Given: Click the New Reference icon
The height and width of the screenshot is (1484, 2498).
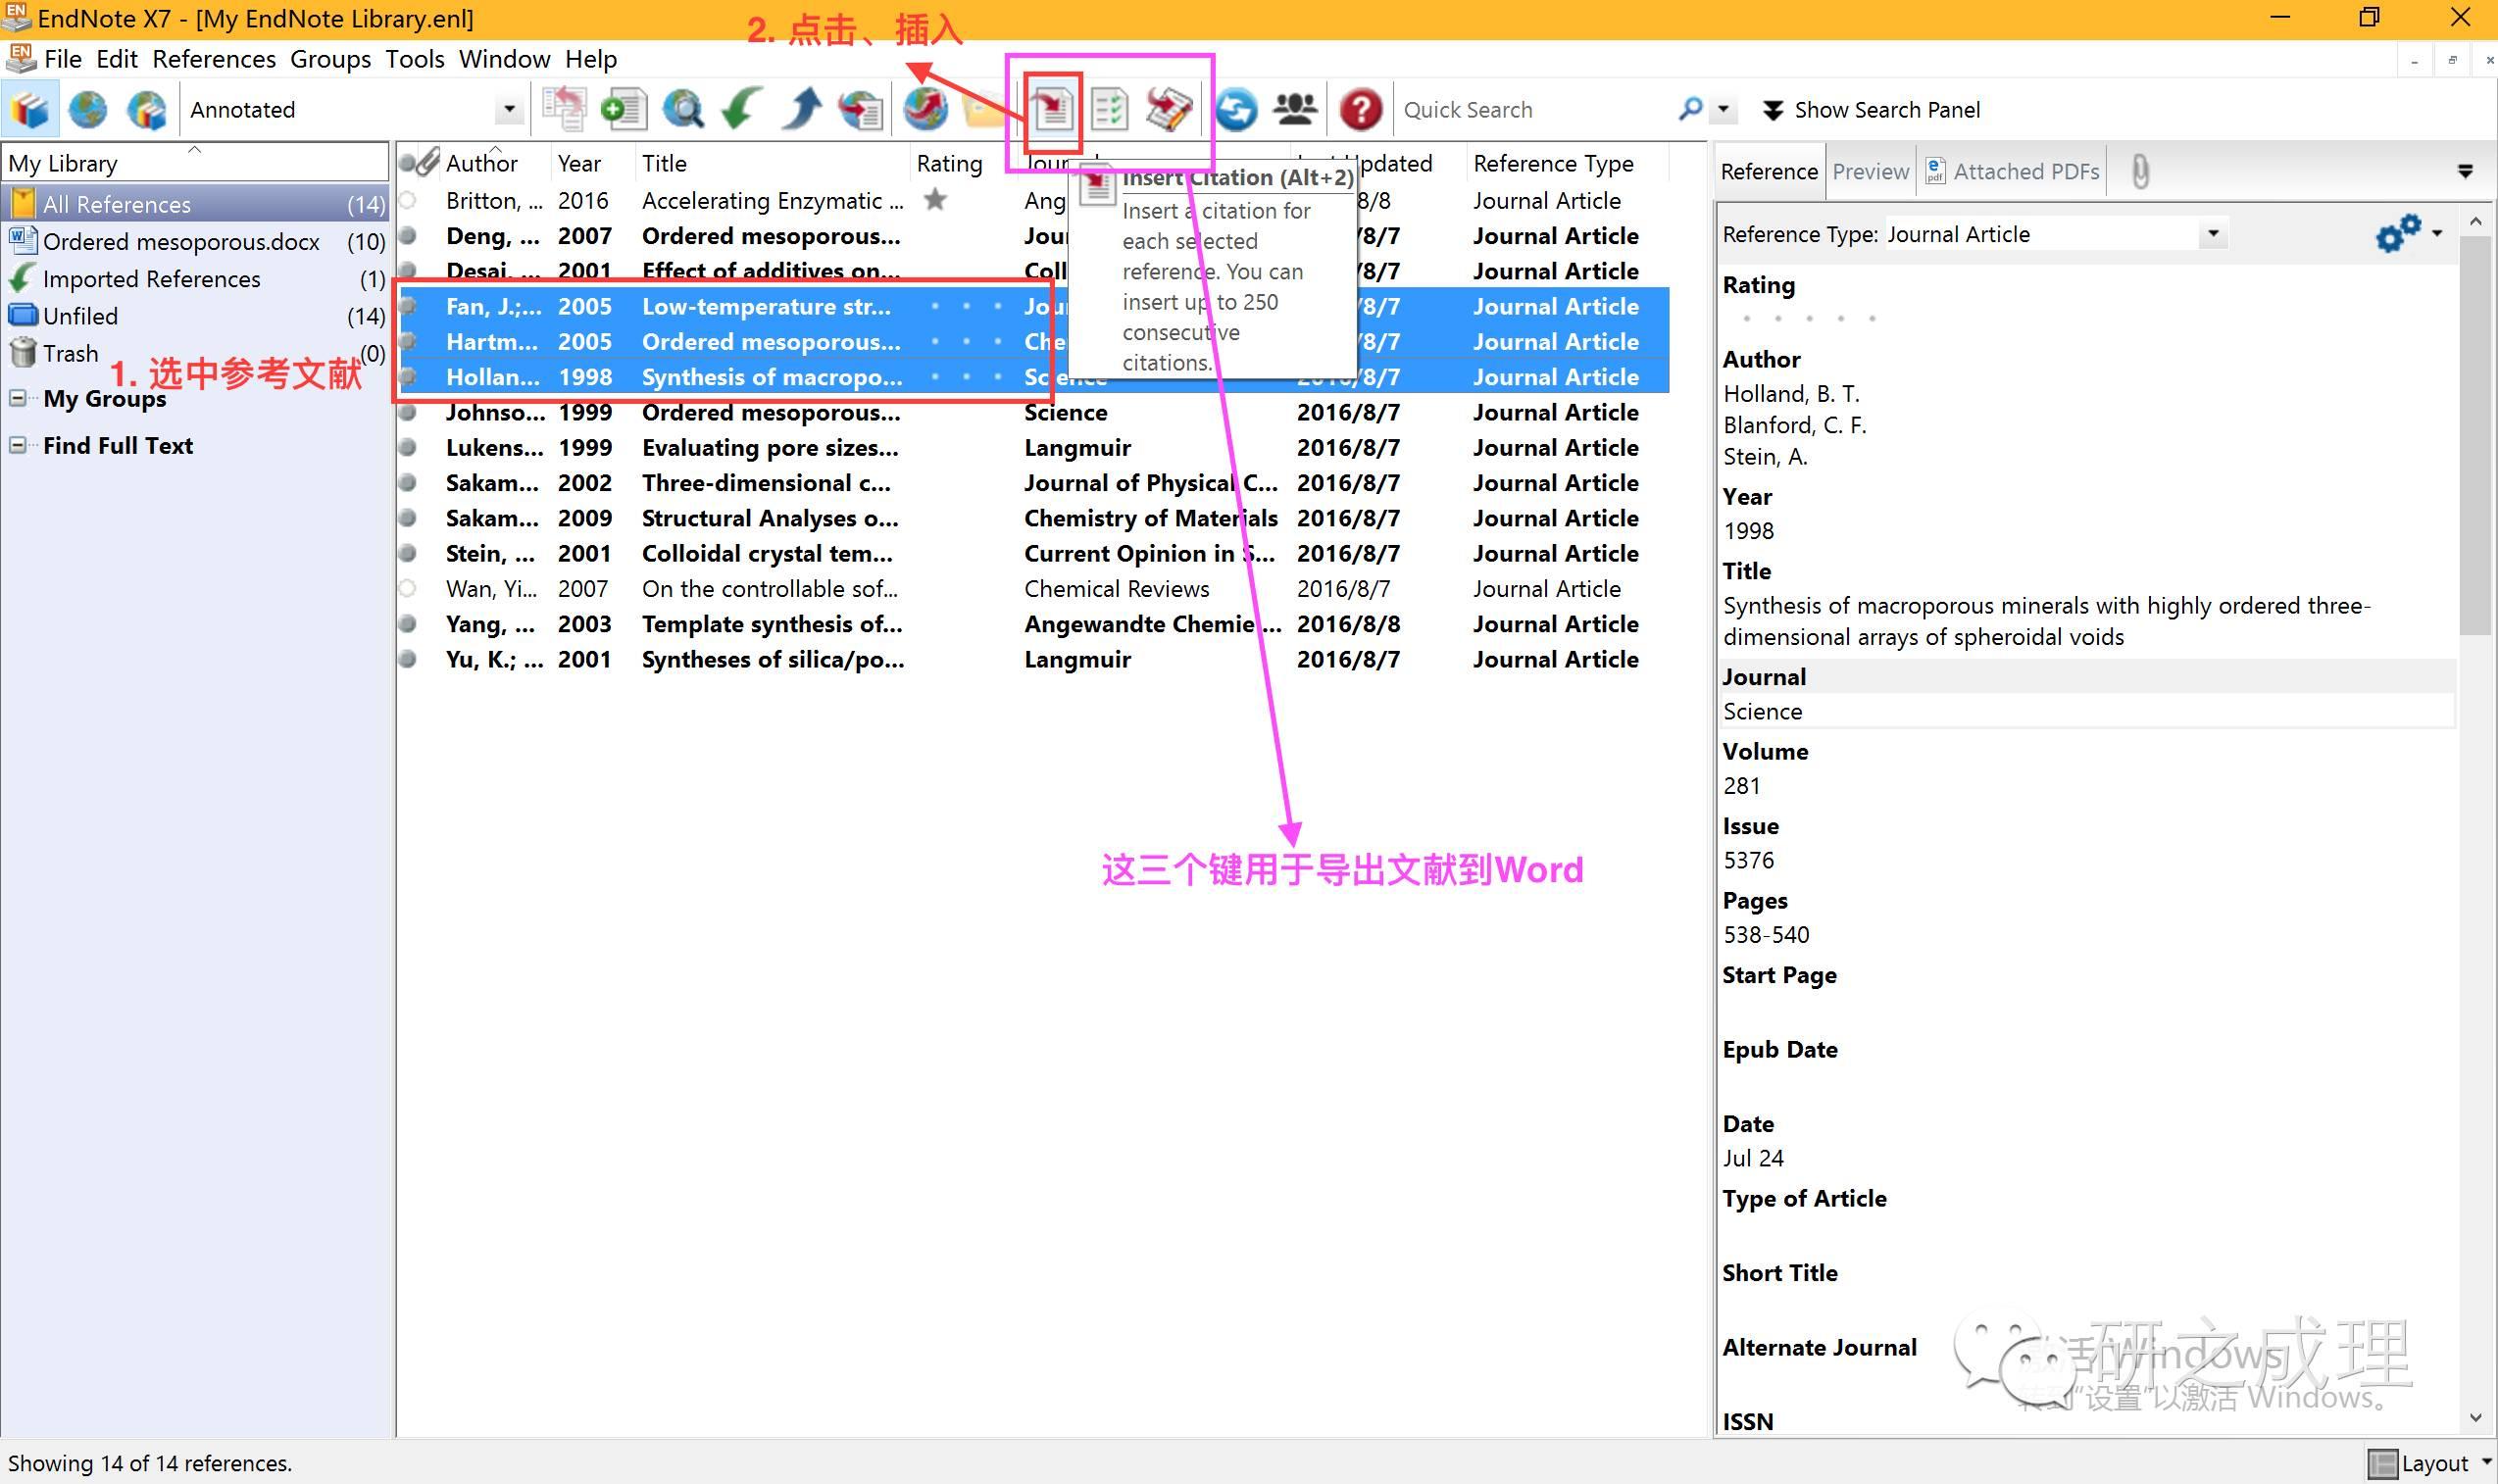Looking at the screenshot, I should point(624,109).
